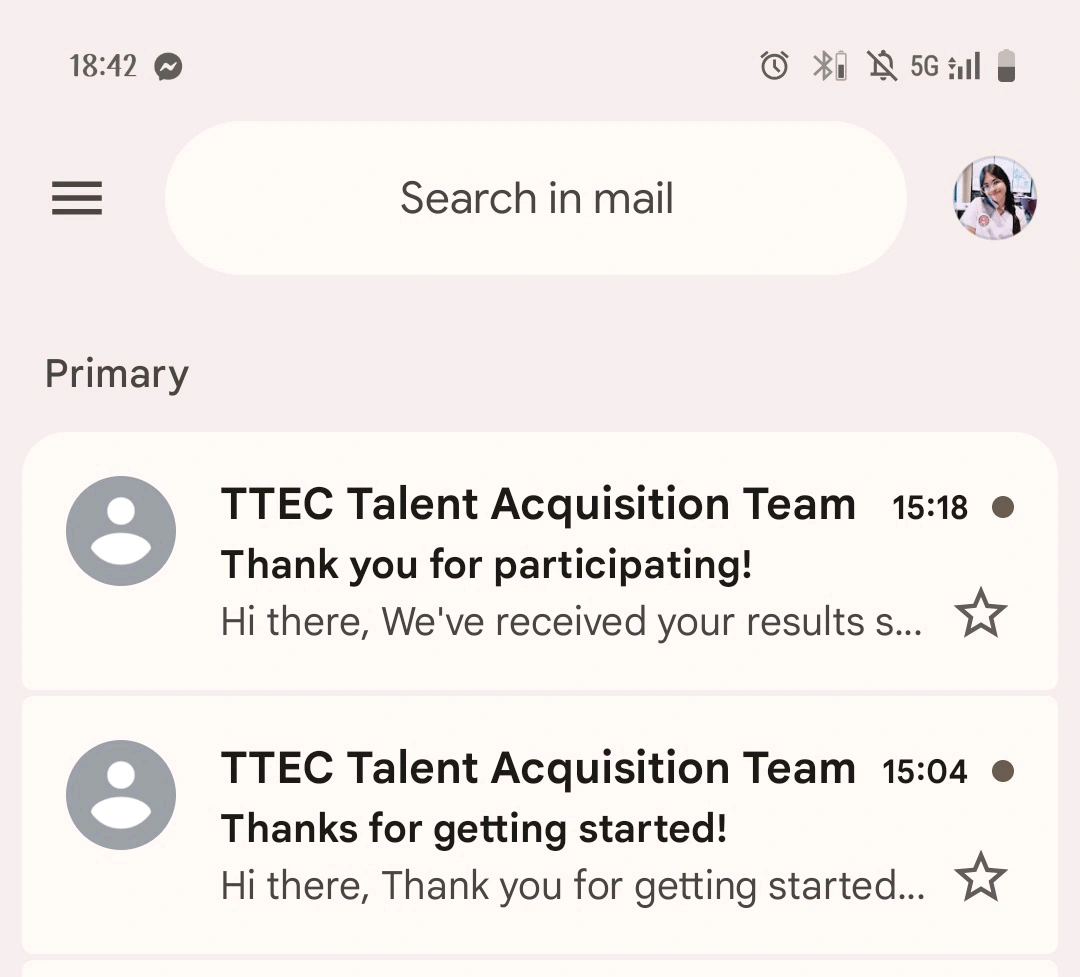
Task: Tap the battery level icon
Action: pyautogui.click(x=1006, y=66)
